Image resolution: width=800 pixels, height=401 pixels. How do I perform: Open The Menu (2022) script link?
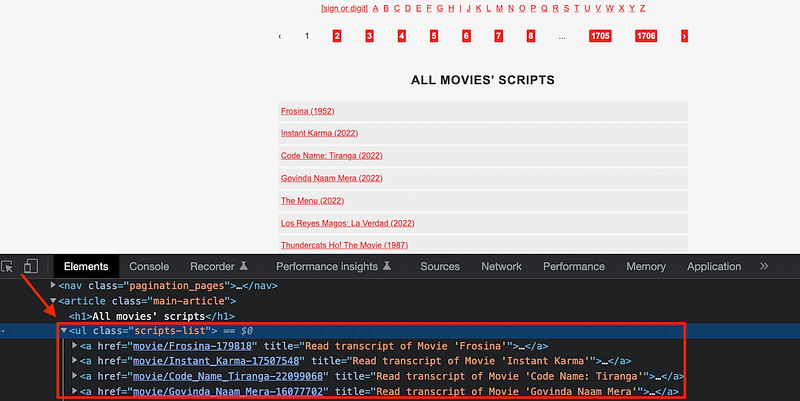tap(312, 200)
